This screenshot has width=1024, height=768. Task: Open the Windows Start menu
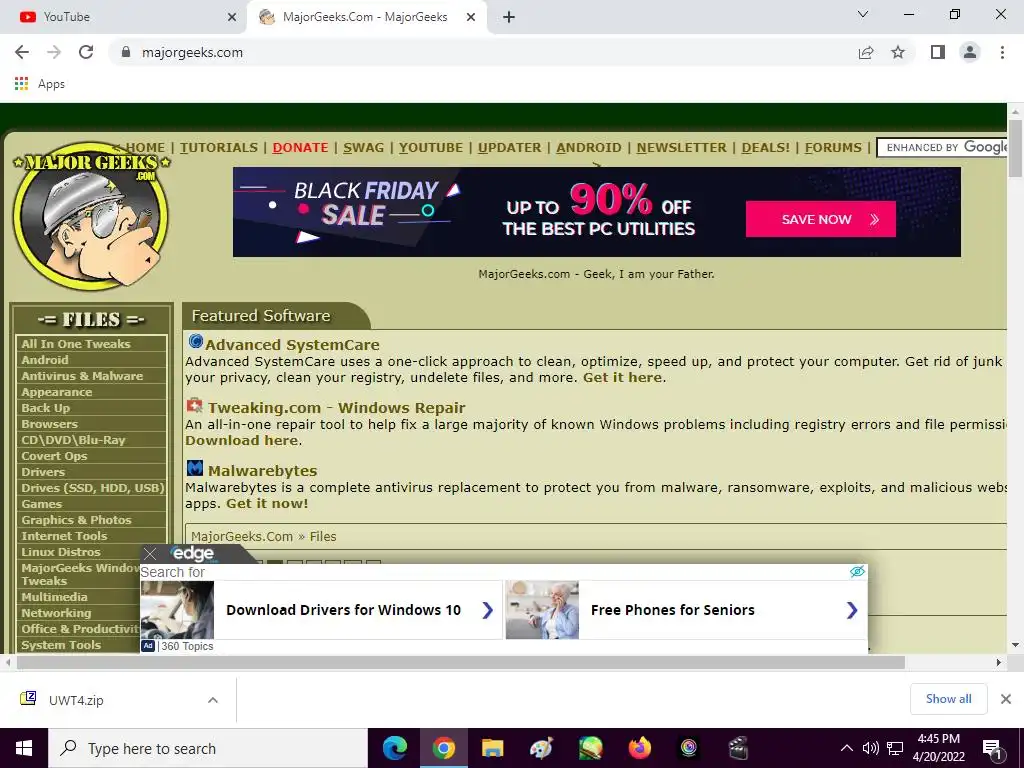(x=24, y=748)
